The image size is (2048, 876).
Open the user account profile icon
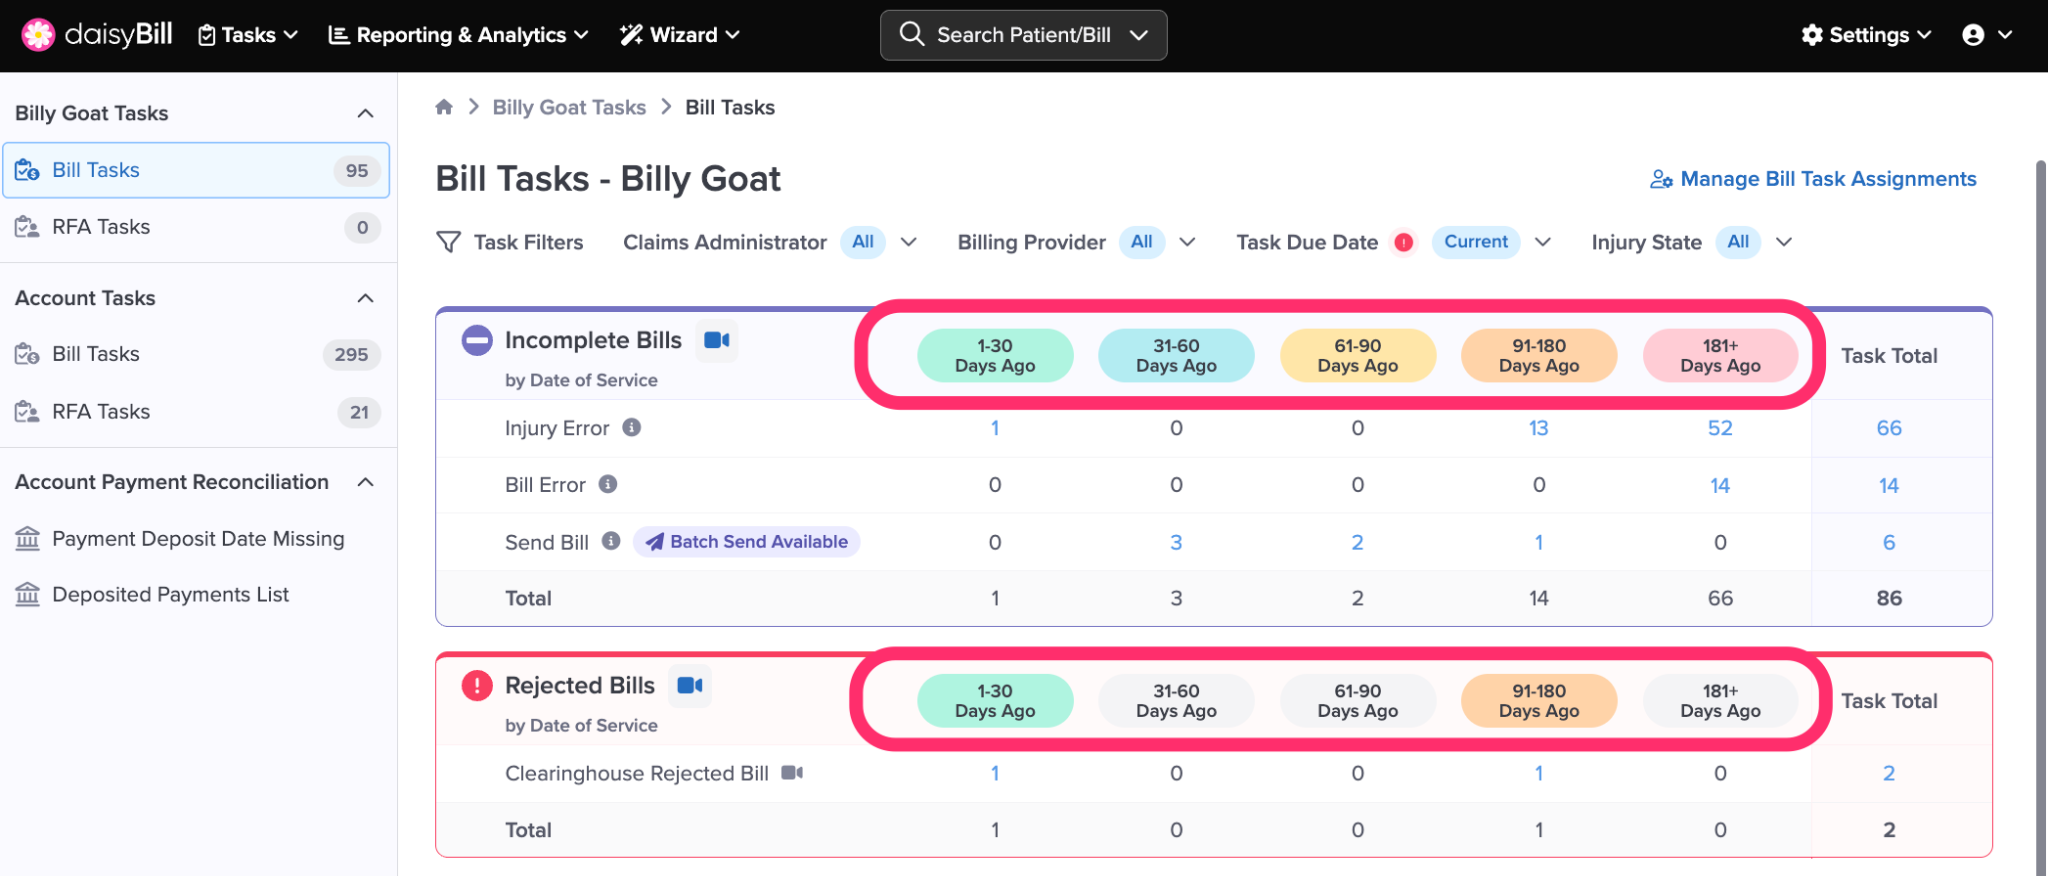click(x=1973, y=35)
